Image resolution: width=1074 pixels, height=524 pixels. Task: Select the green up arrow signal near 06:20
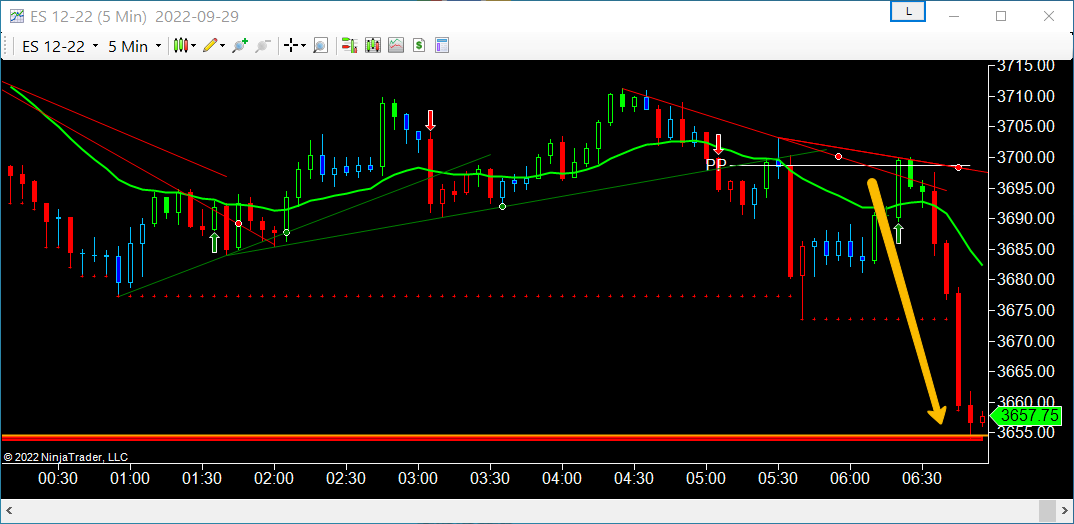(x=899, y=233)
